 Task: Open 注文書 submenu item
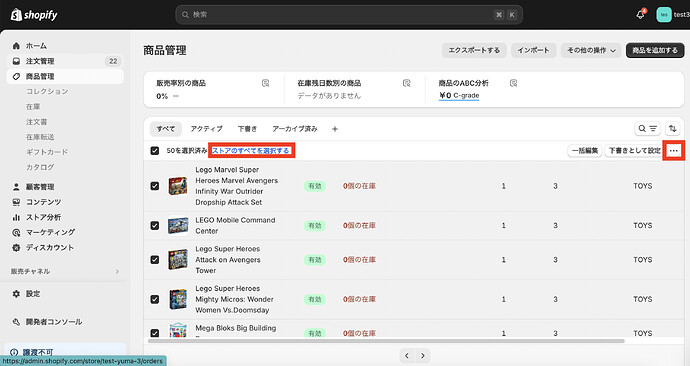click(x=37, y=121)
